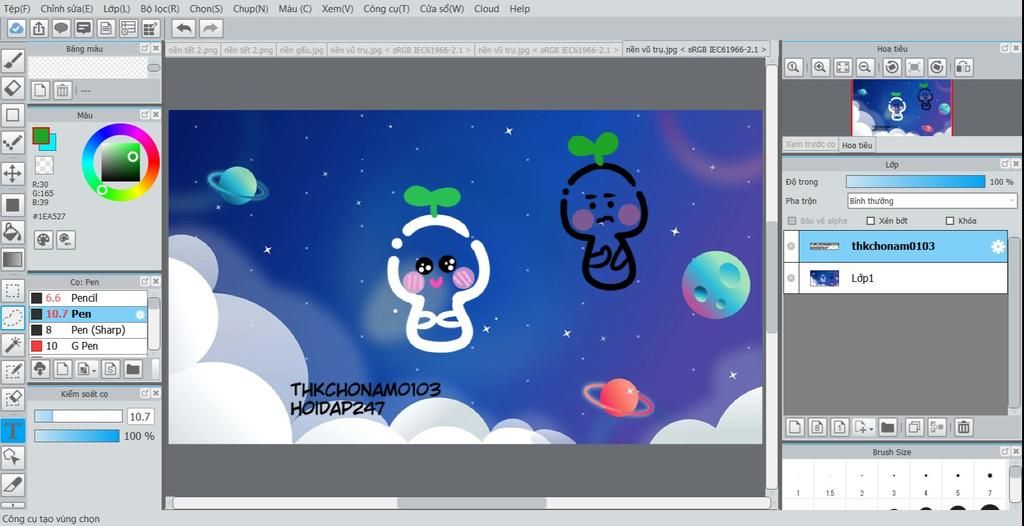
Task: Toggle Xén bớt clipping checkbox
Action: [871, 221]
